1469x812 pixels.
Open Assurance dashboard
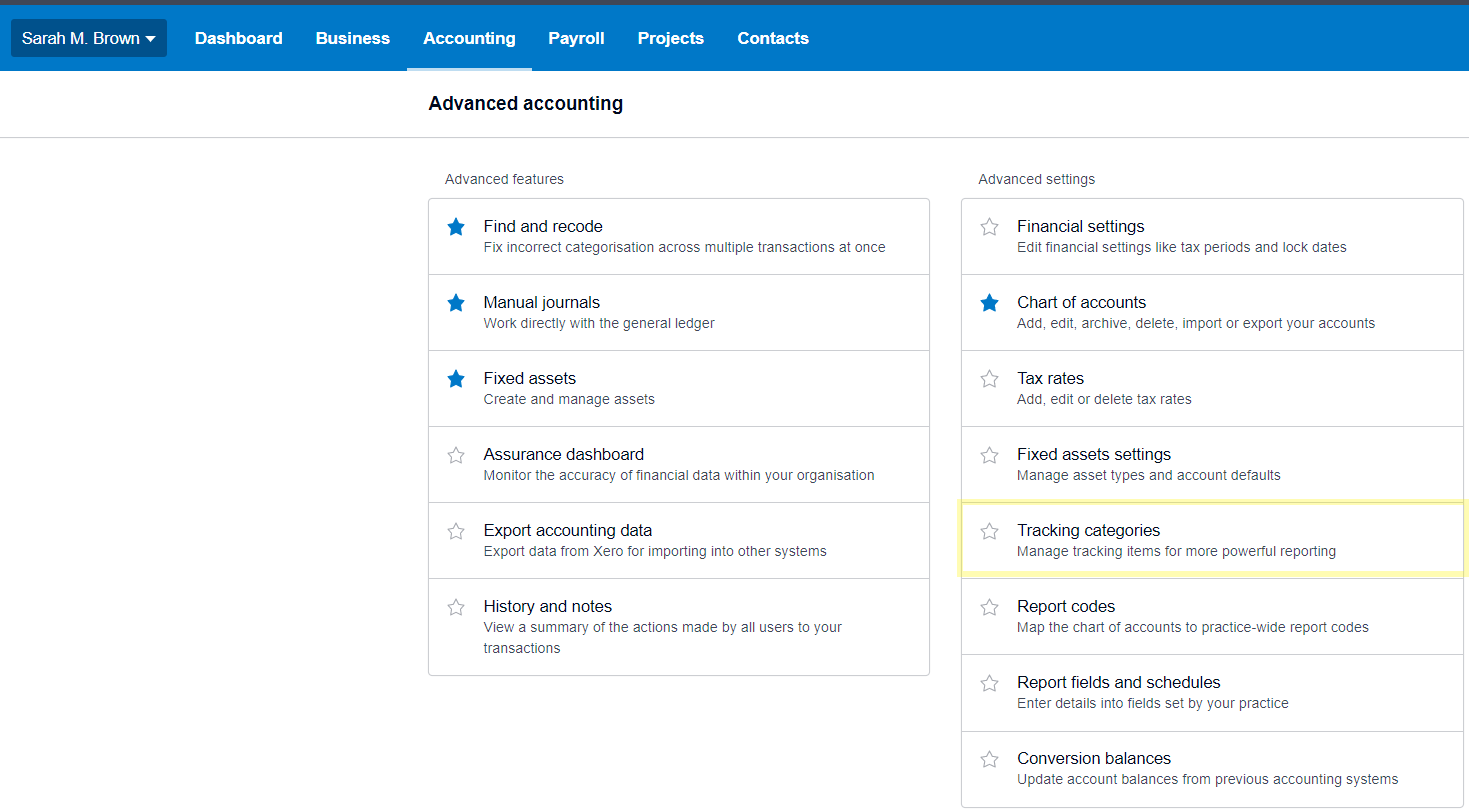pos(679,465)
